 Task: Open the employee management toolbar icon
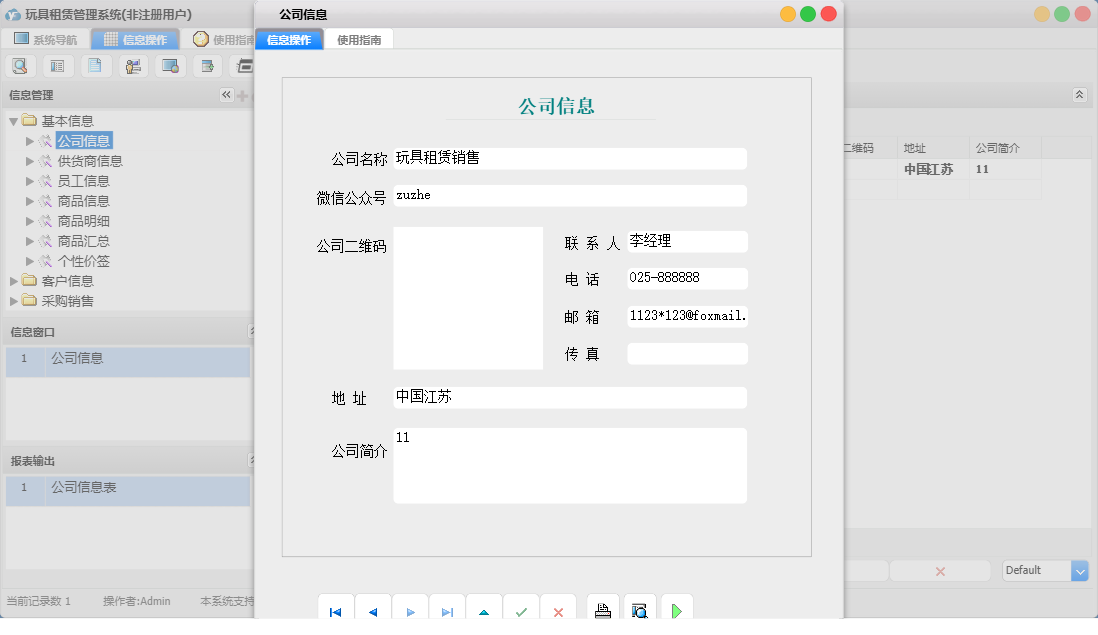[x=132, y=65]
